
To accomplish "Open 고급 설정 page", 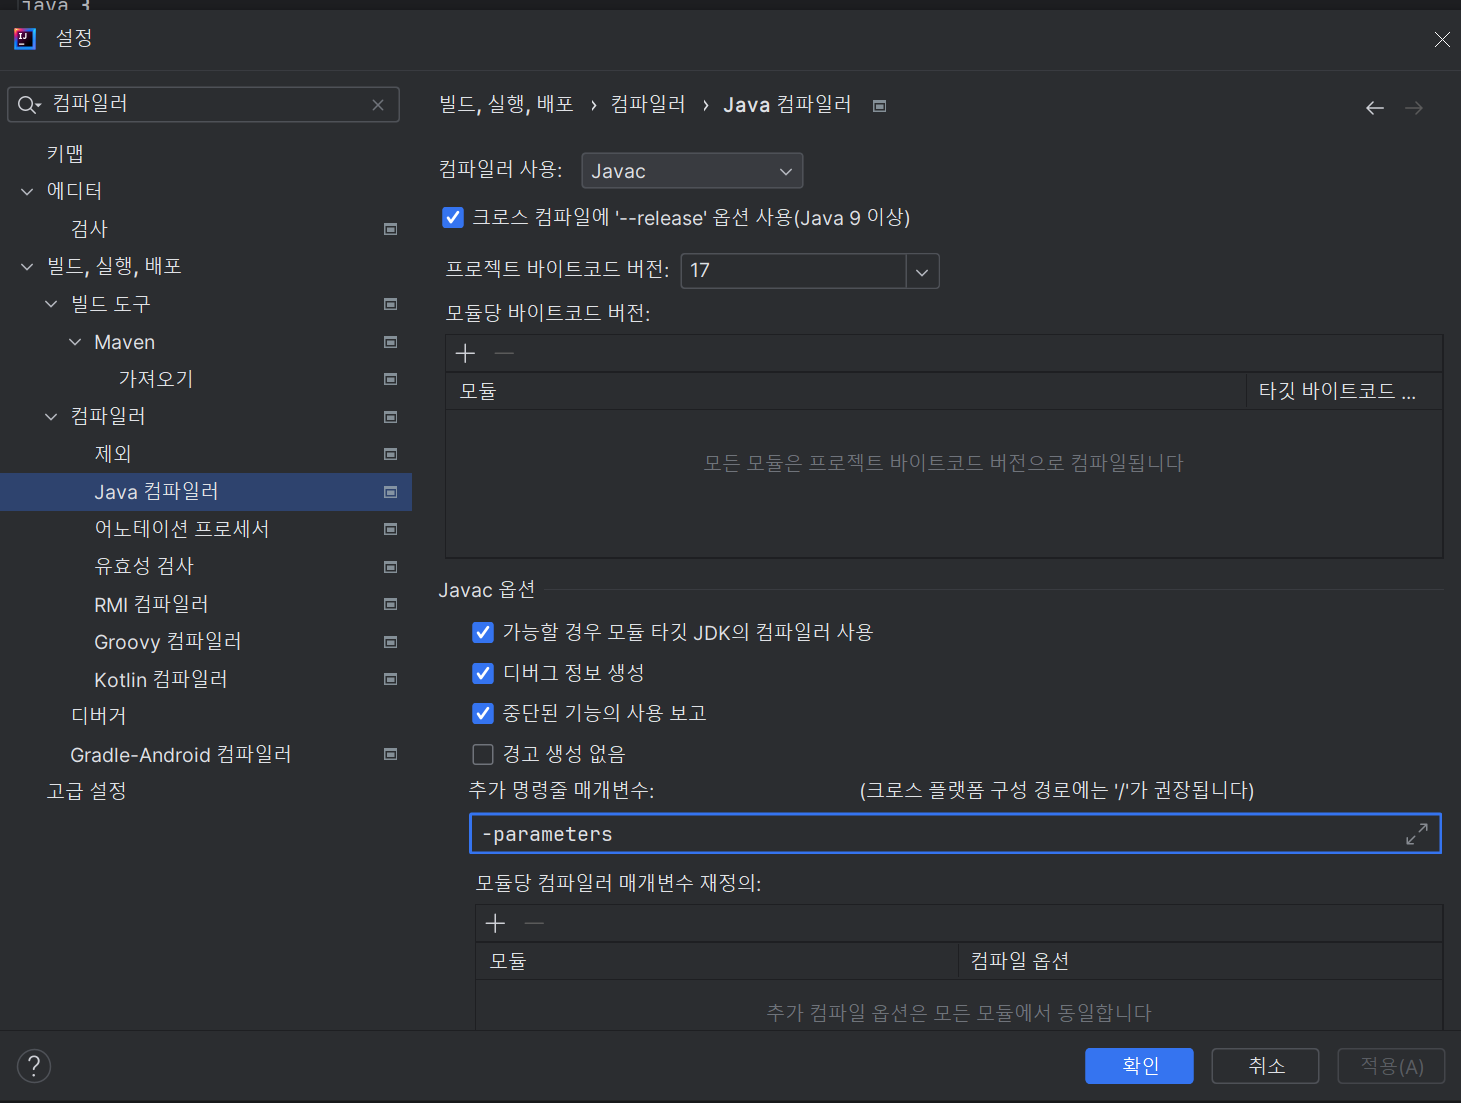I will click(86, 791).
